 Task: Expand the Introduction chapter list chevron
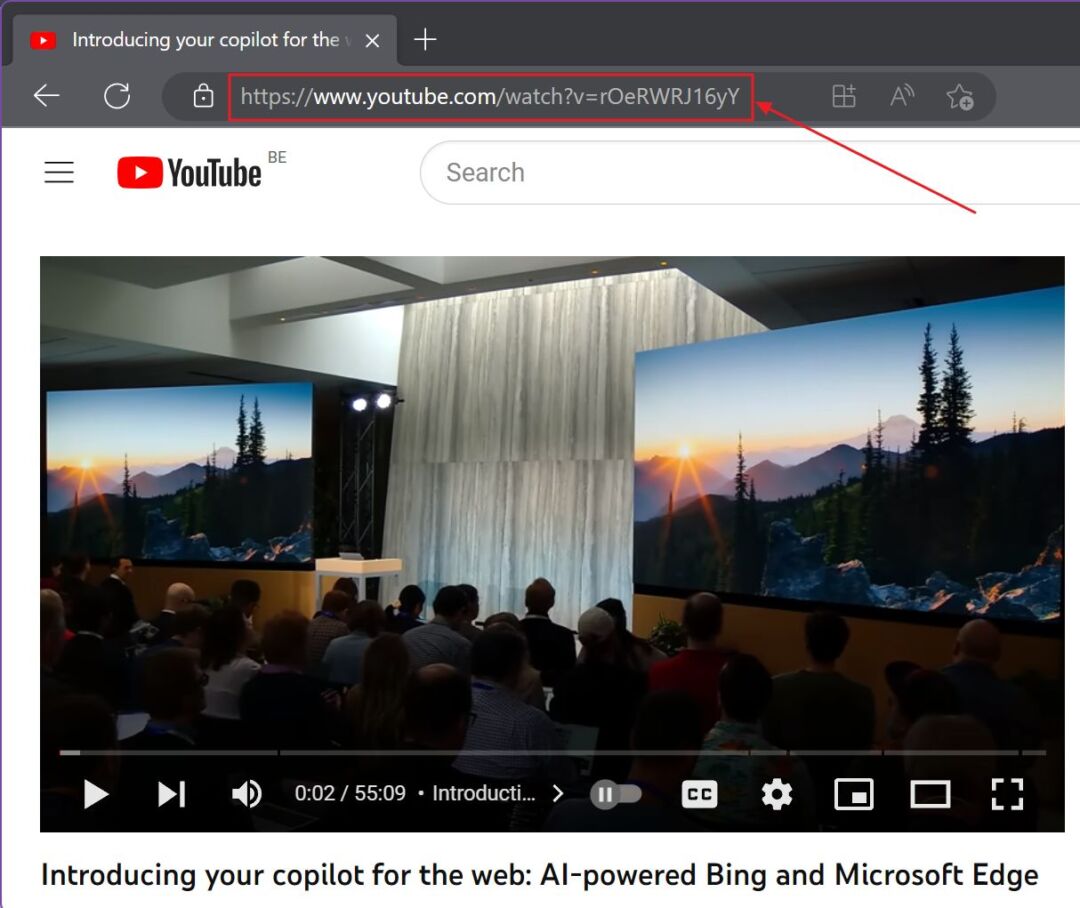coord(558,793)
